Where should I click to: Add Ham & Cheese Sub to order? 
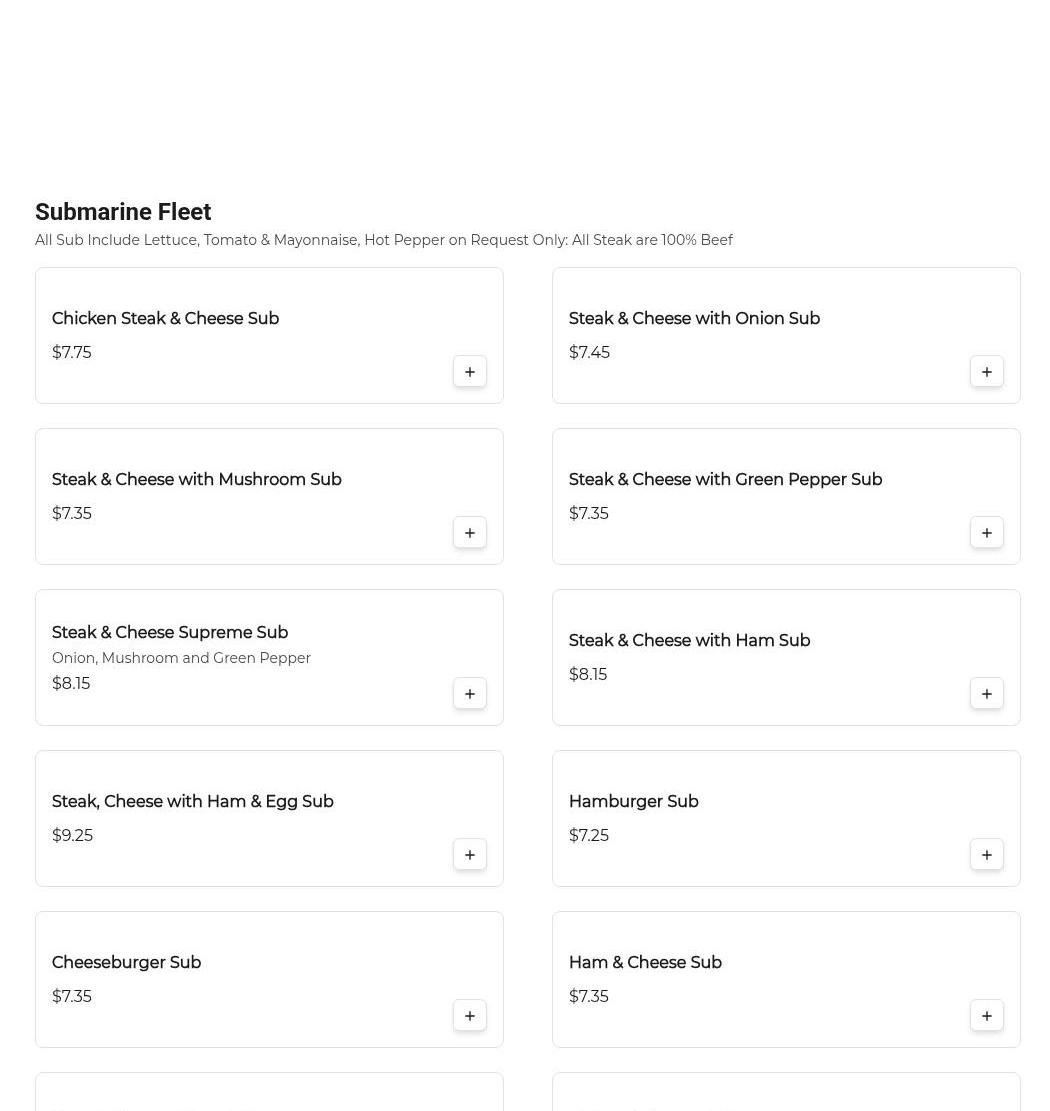point(987,1016)
